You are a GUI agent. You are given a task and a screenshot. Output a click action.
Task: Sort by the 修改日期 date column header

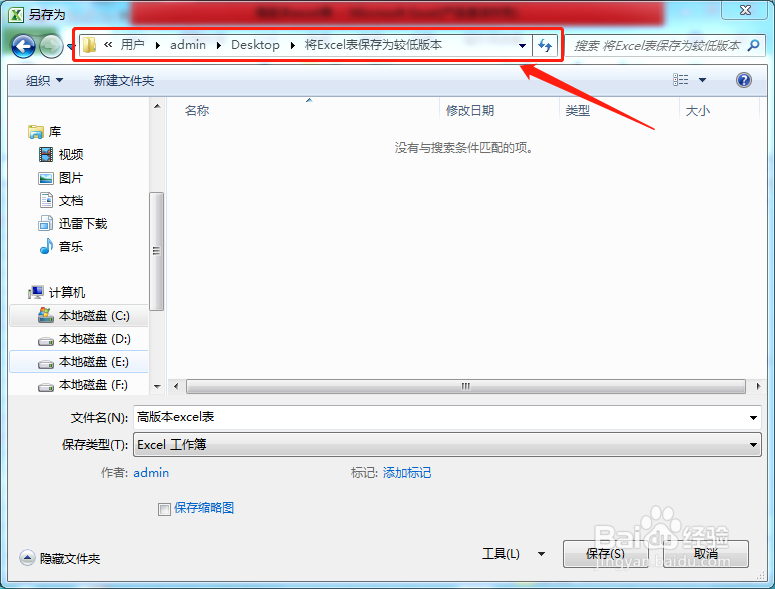[x=470, y=111]
